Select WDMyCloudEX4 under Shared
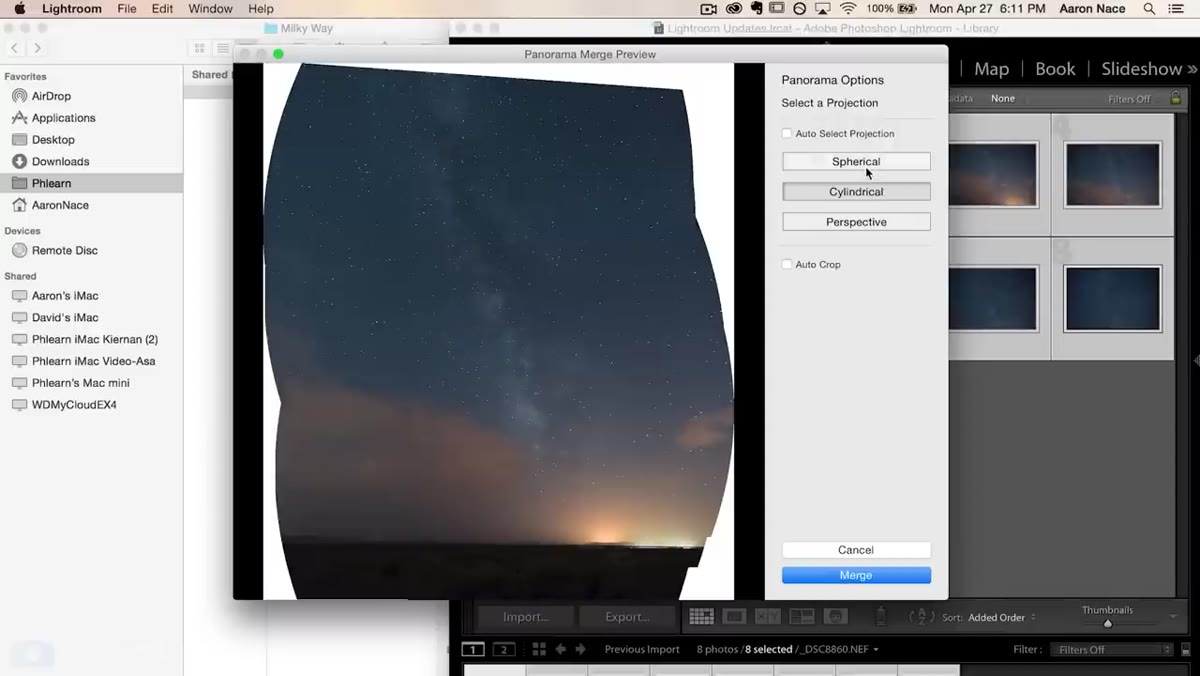The width and height of the screenshot is (1200, 676). point(74,405)
